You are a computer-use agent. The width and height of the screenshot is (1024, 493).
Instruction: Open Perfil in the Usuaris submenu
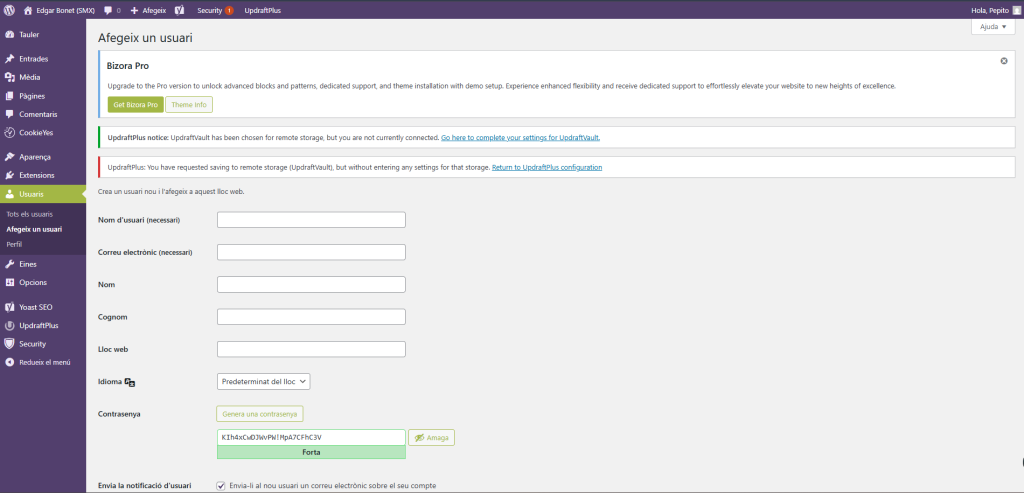(x=14, y=244)
